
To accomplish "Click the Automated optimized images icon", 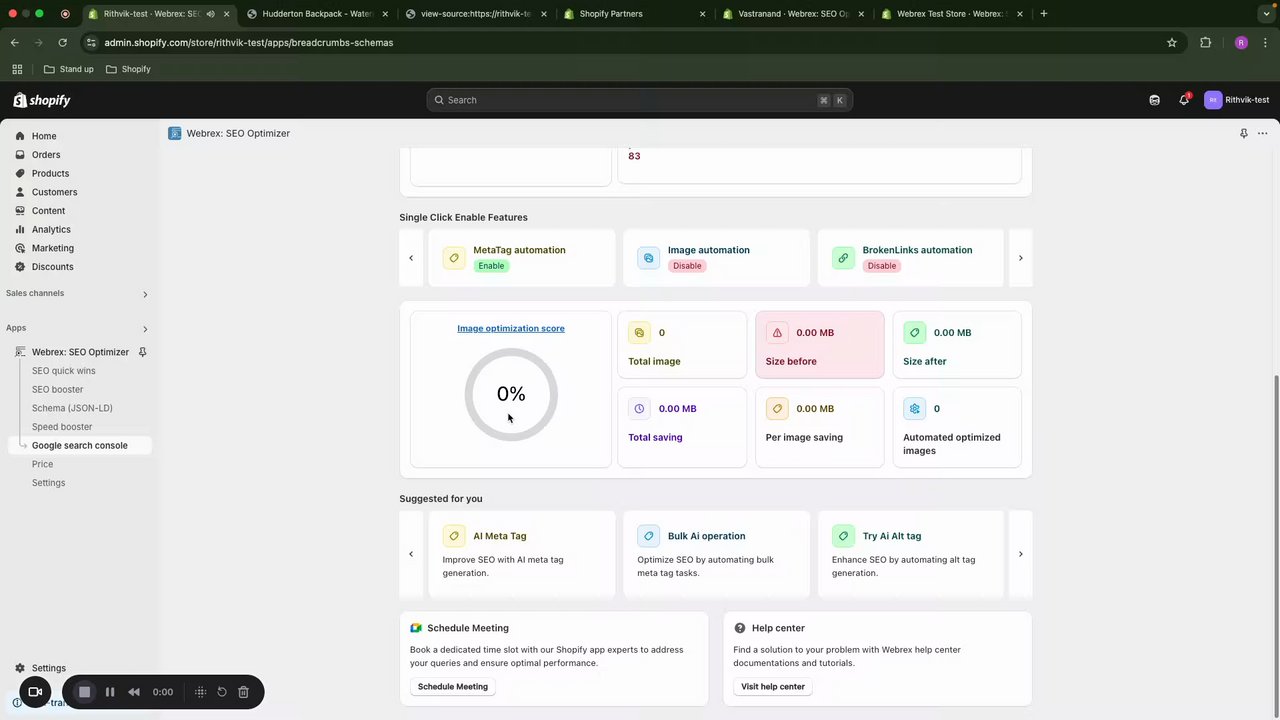I will [x=914, y=409].
